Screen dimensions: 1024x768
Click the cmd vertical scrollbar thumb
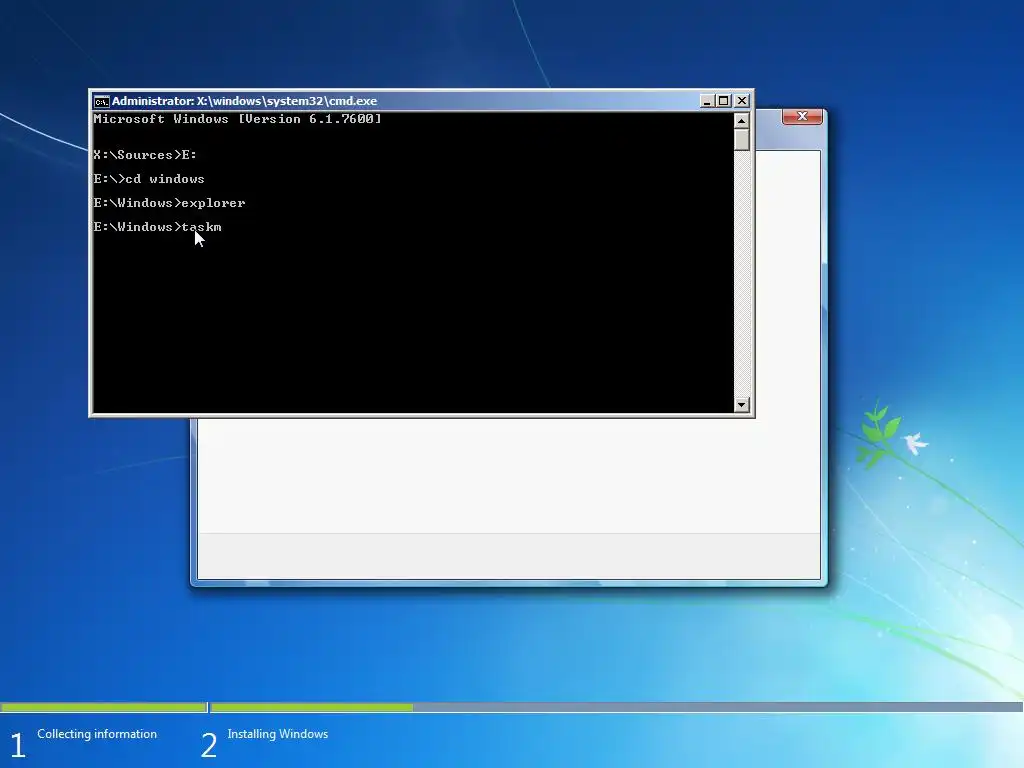[x=741, y=140]
